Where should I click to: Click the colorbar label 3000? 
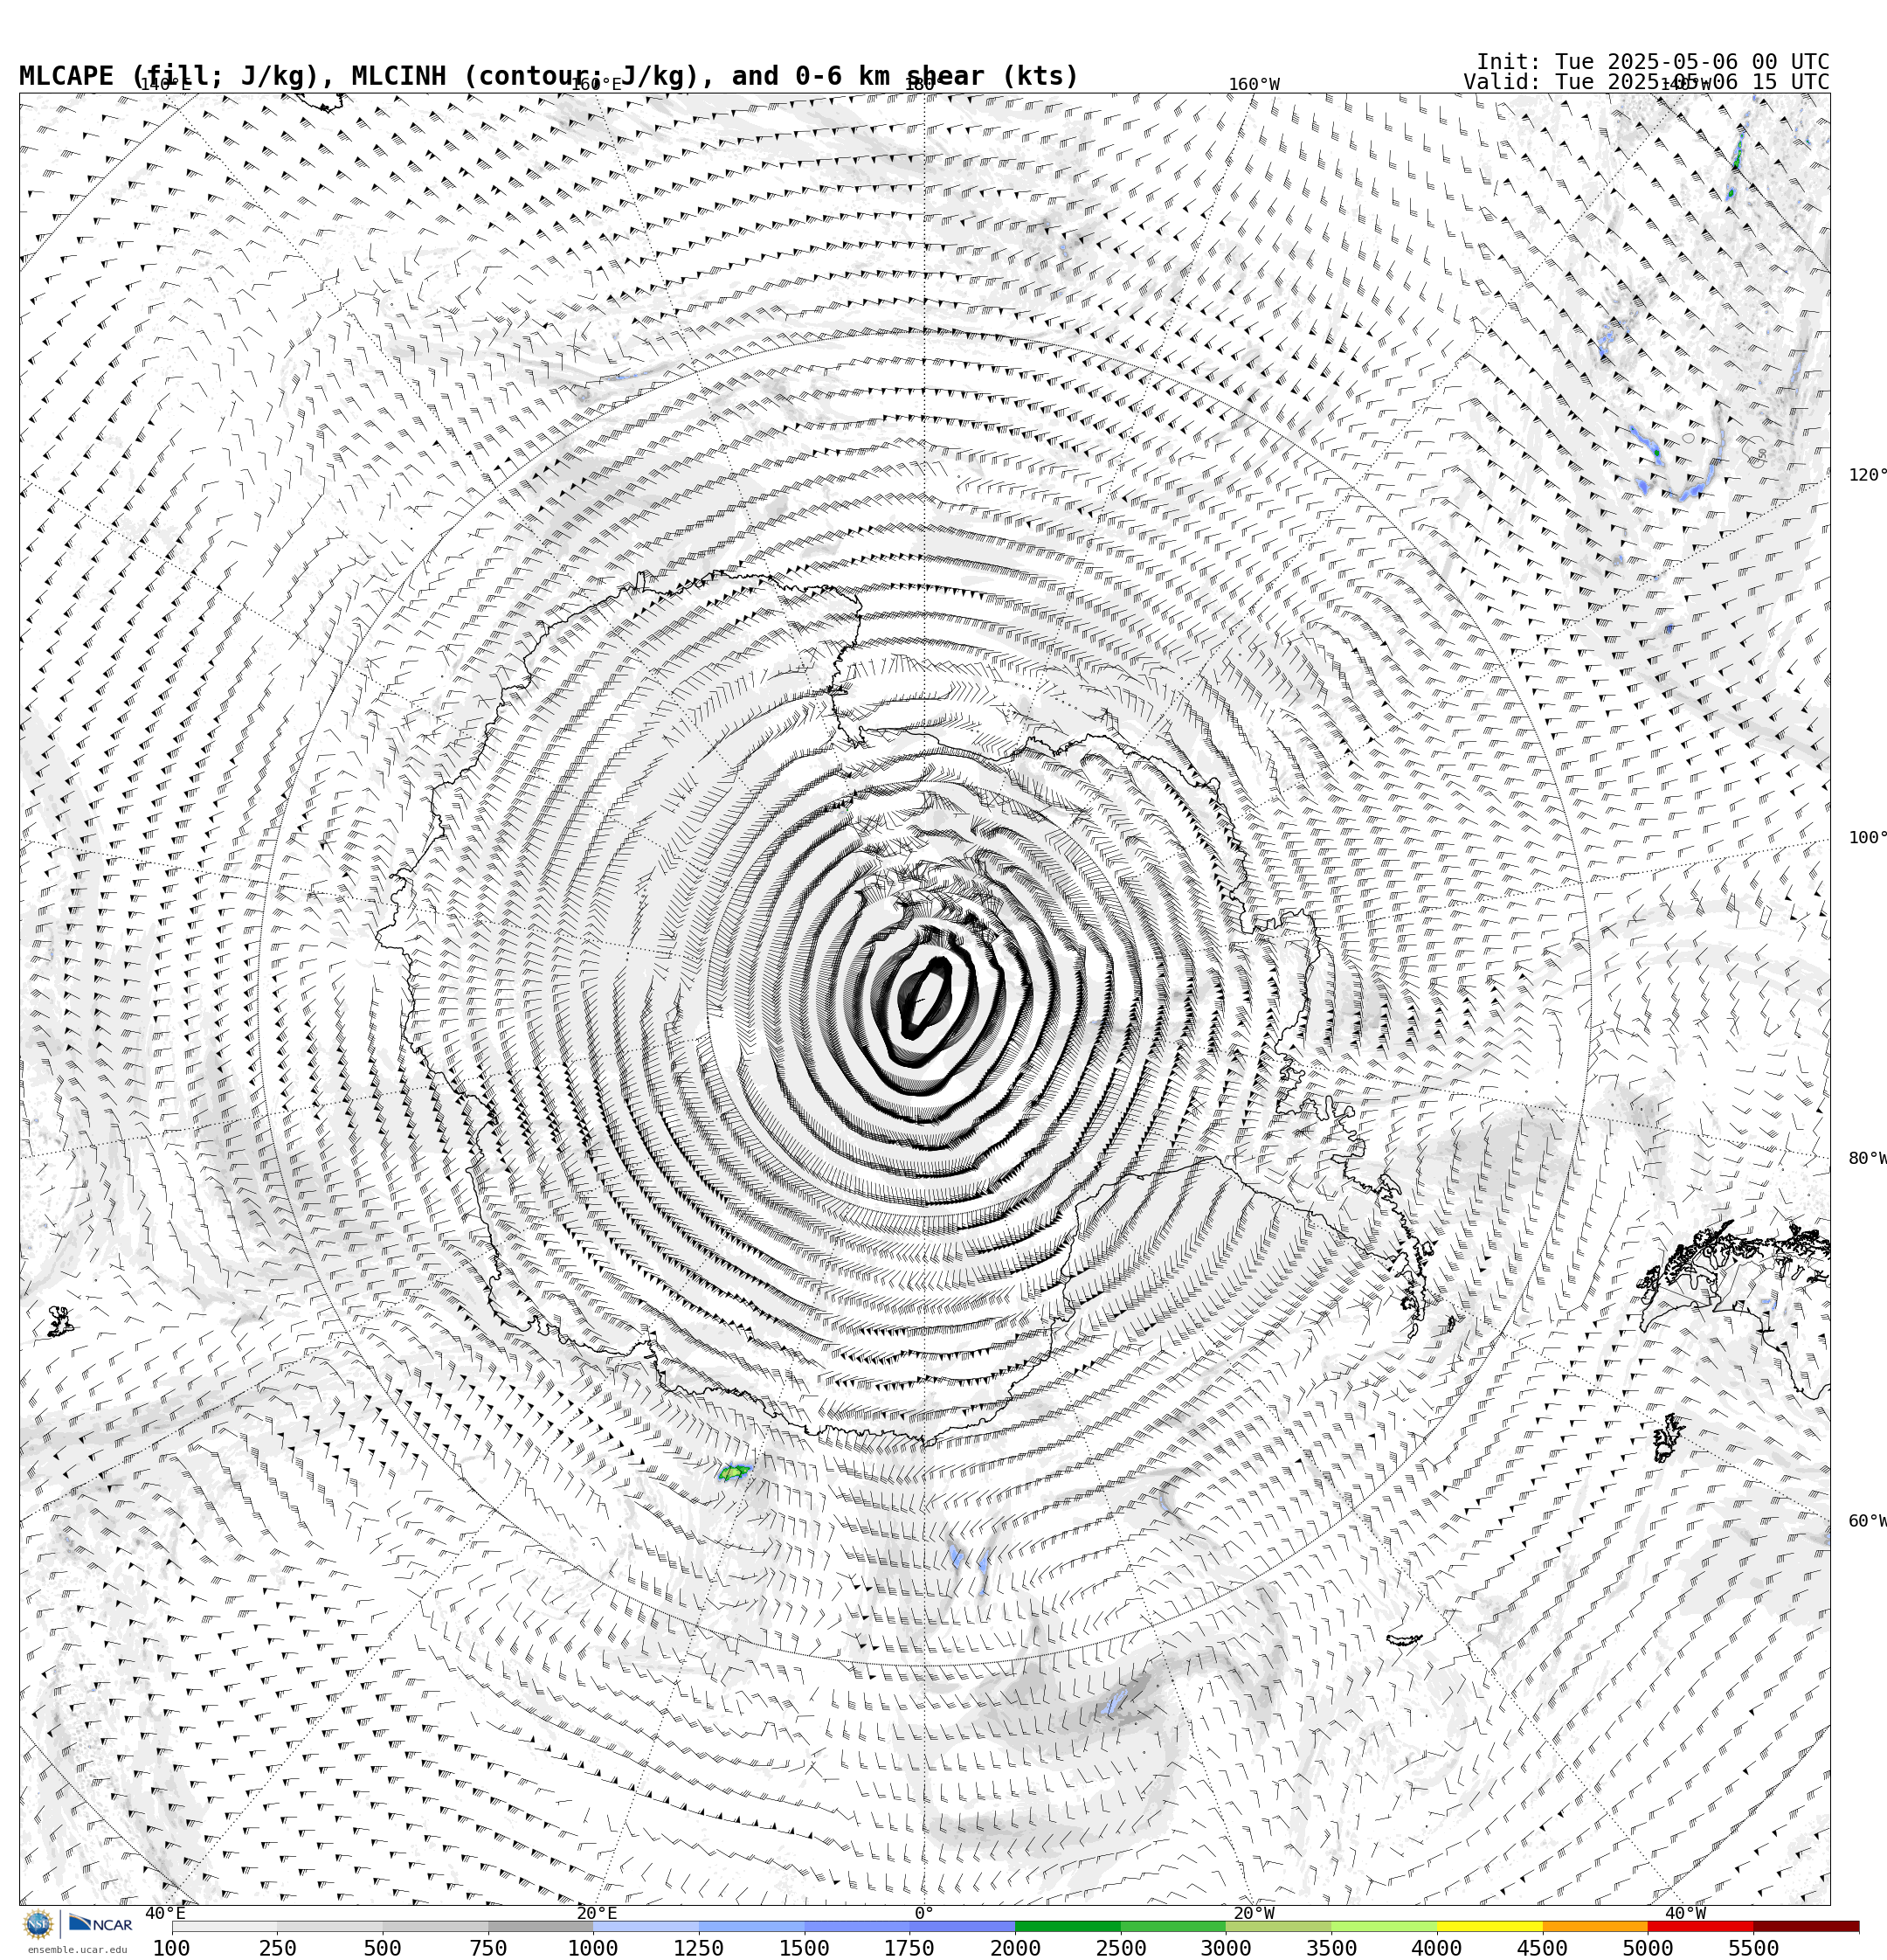pos(1226,1948)
